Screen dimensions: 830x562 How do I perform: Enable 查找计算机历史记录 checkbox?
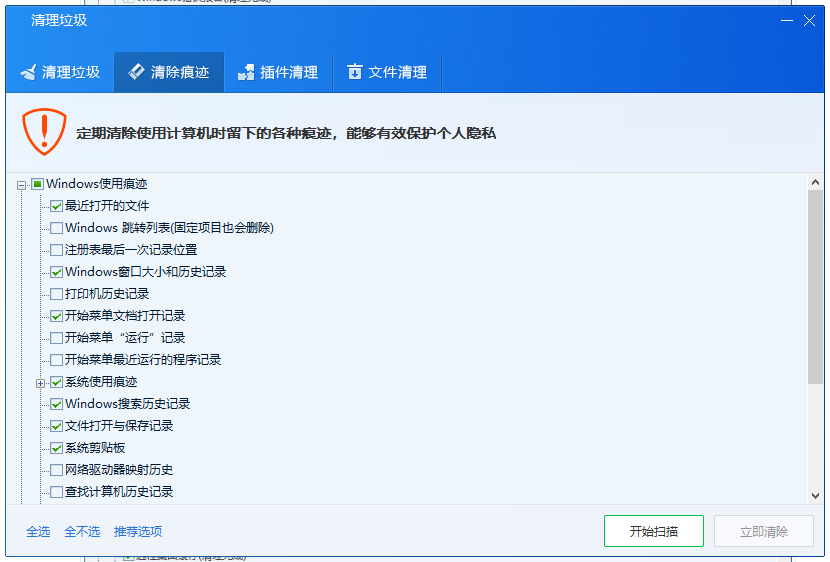click(x=57, y=492)
